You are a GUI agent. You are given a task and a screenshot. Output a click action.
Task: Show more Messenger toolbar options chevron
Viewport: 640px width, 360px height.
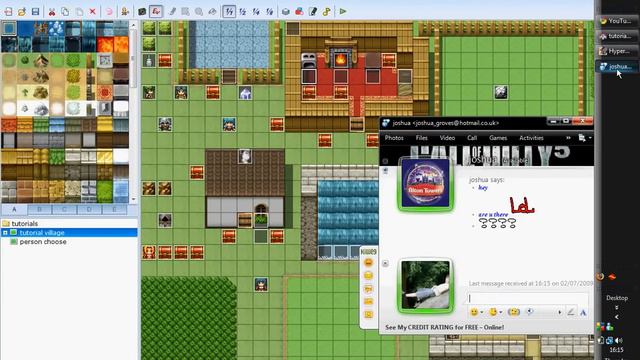tap(568, 138)
